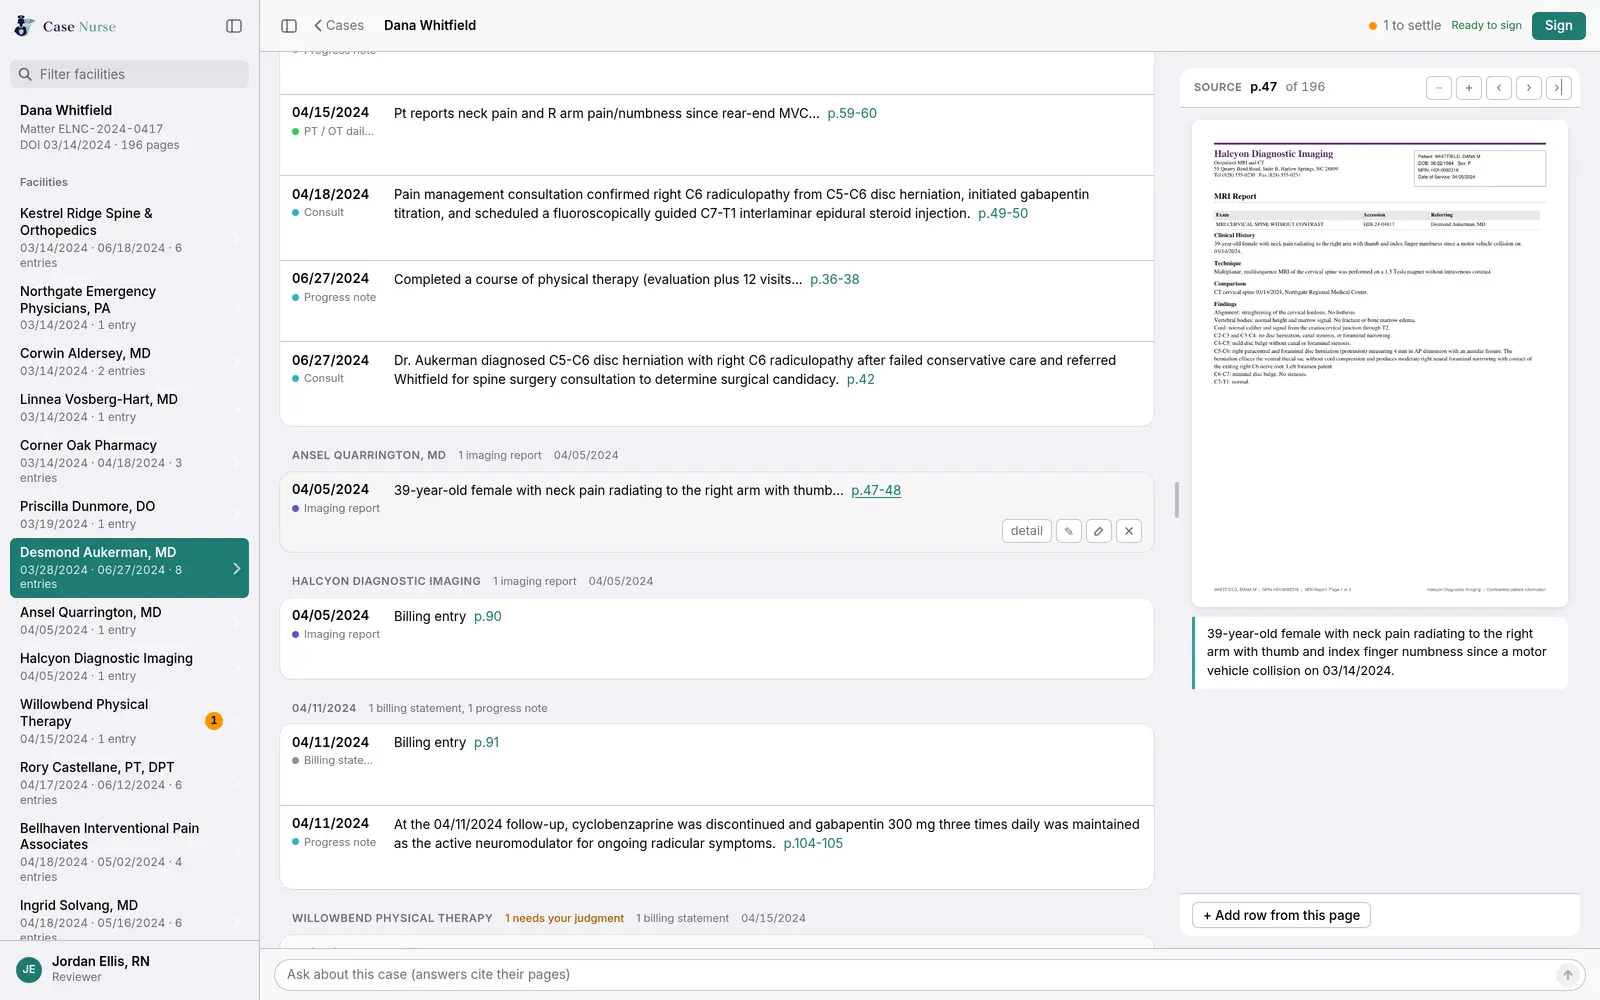Collapse the left facilities sidebar
Image resolution: width=1600 pixels, height=1000 pixels.
tap(234, 26)
